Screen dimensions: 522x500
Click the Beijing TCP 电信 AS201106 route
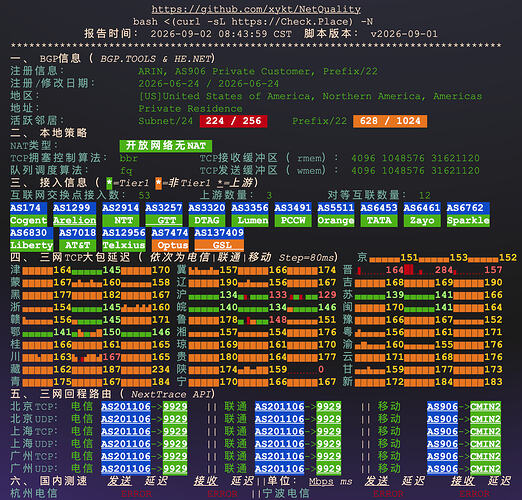pyautogui.click(x=144, y=407)
